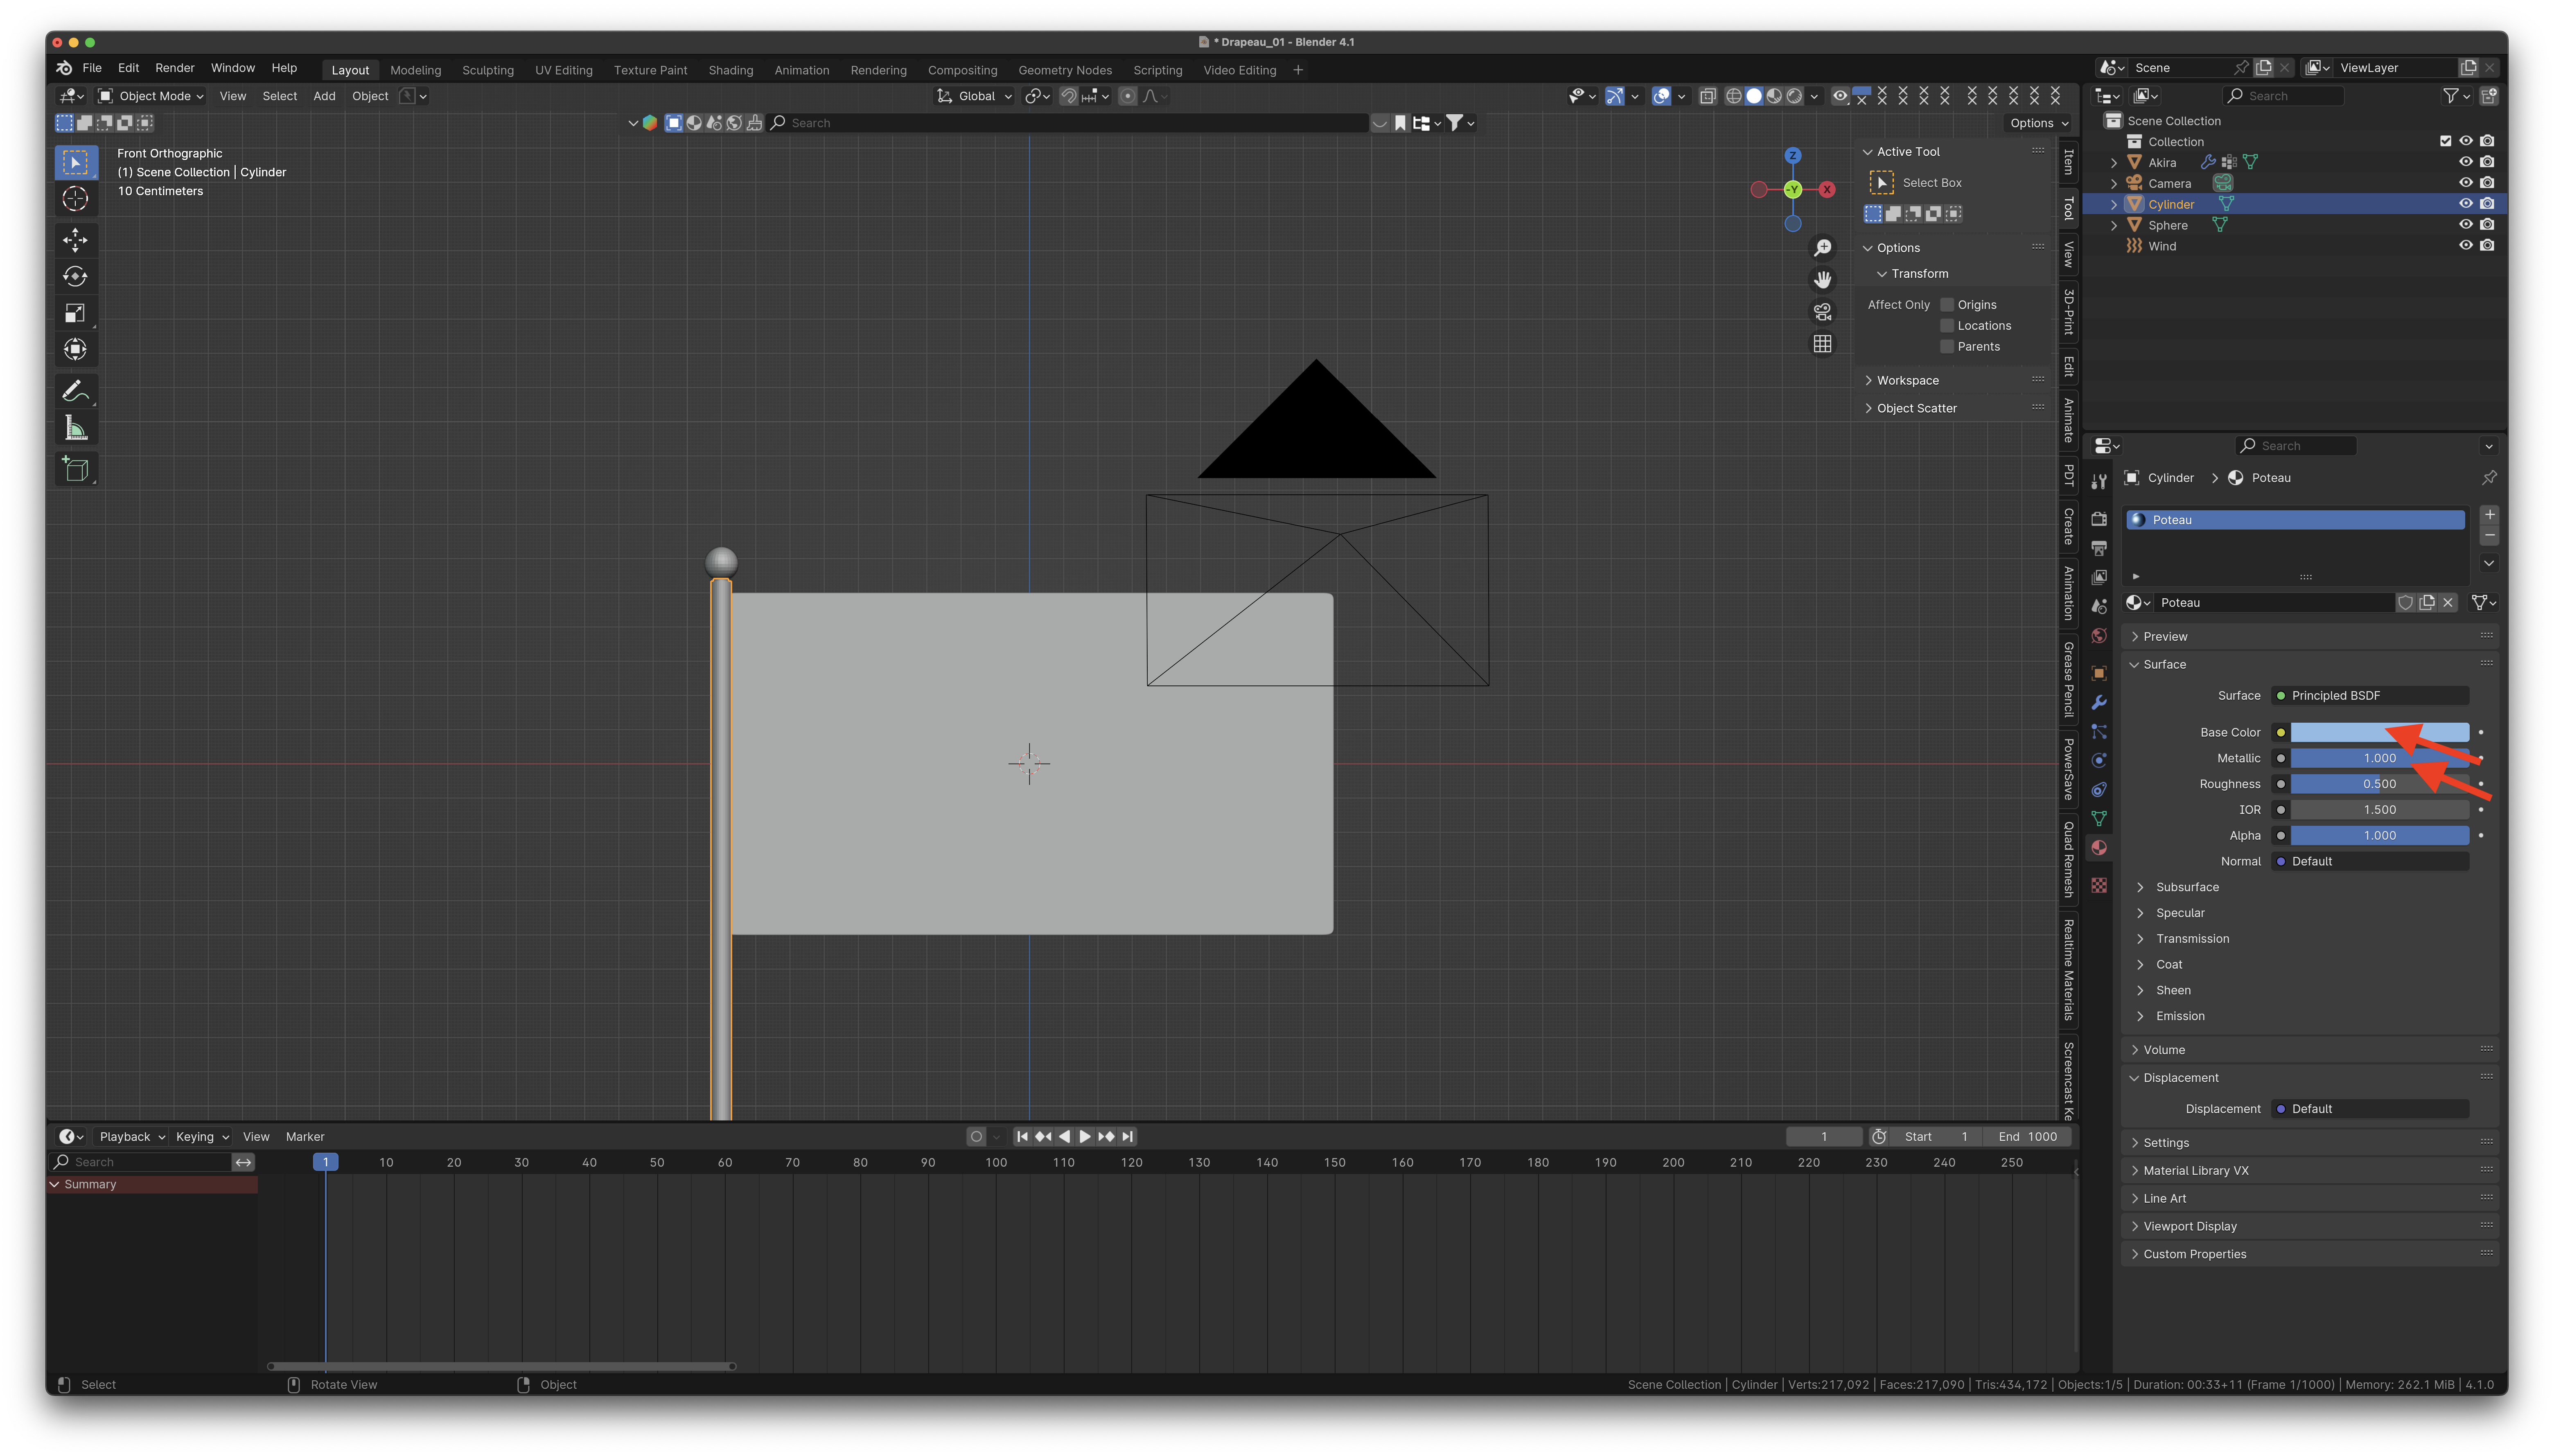Activate the Rotate tool

(x=75, y=276)
